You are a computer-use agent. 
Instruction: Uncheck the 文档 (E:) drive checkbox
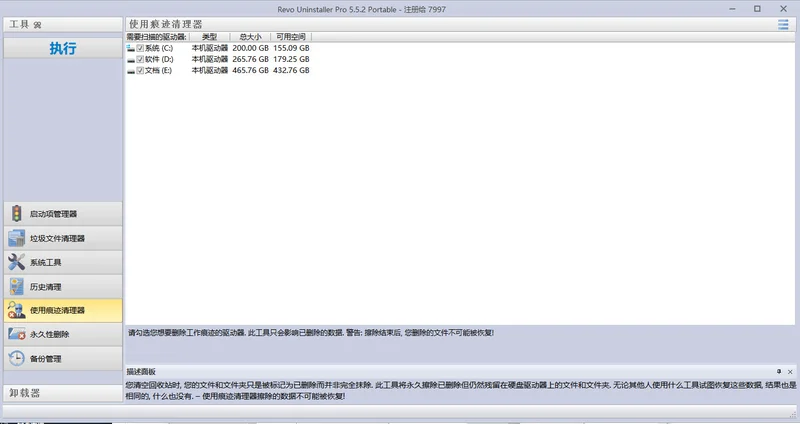(x=140, y=71)
